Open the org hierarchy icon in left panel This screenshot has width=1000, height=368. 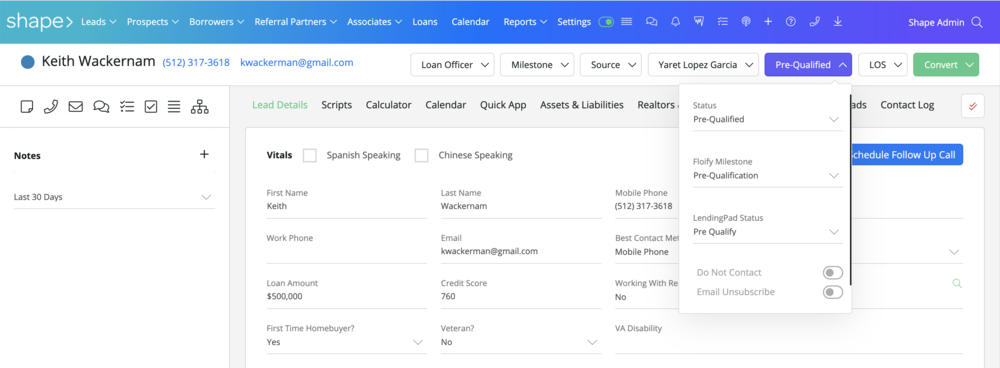[x=200, y=107]
